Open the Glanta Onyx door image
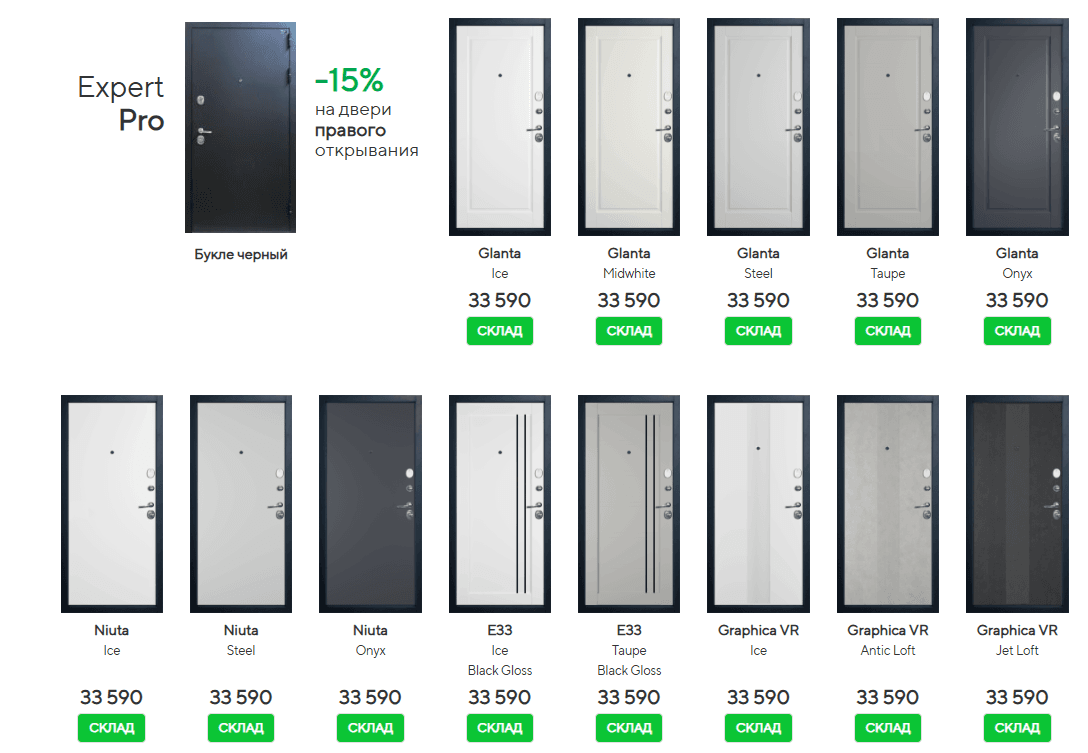Screen dimensions: 1088x753 pyautogui.click(x=1017, y=127)
